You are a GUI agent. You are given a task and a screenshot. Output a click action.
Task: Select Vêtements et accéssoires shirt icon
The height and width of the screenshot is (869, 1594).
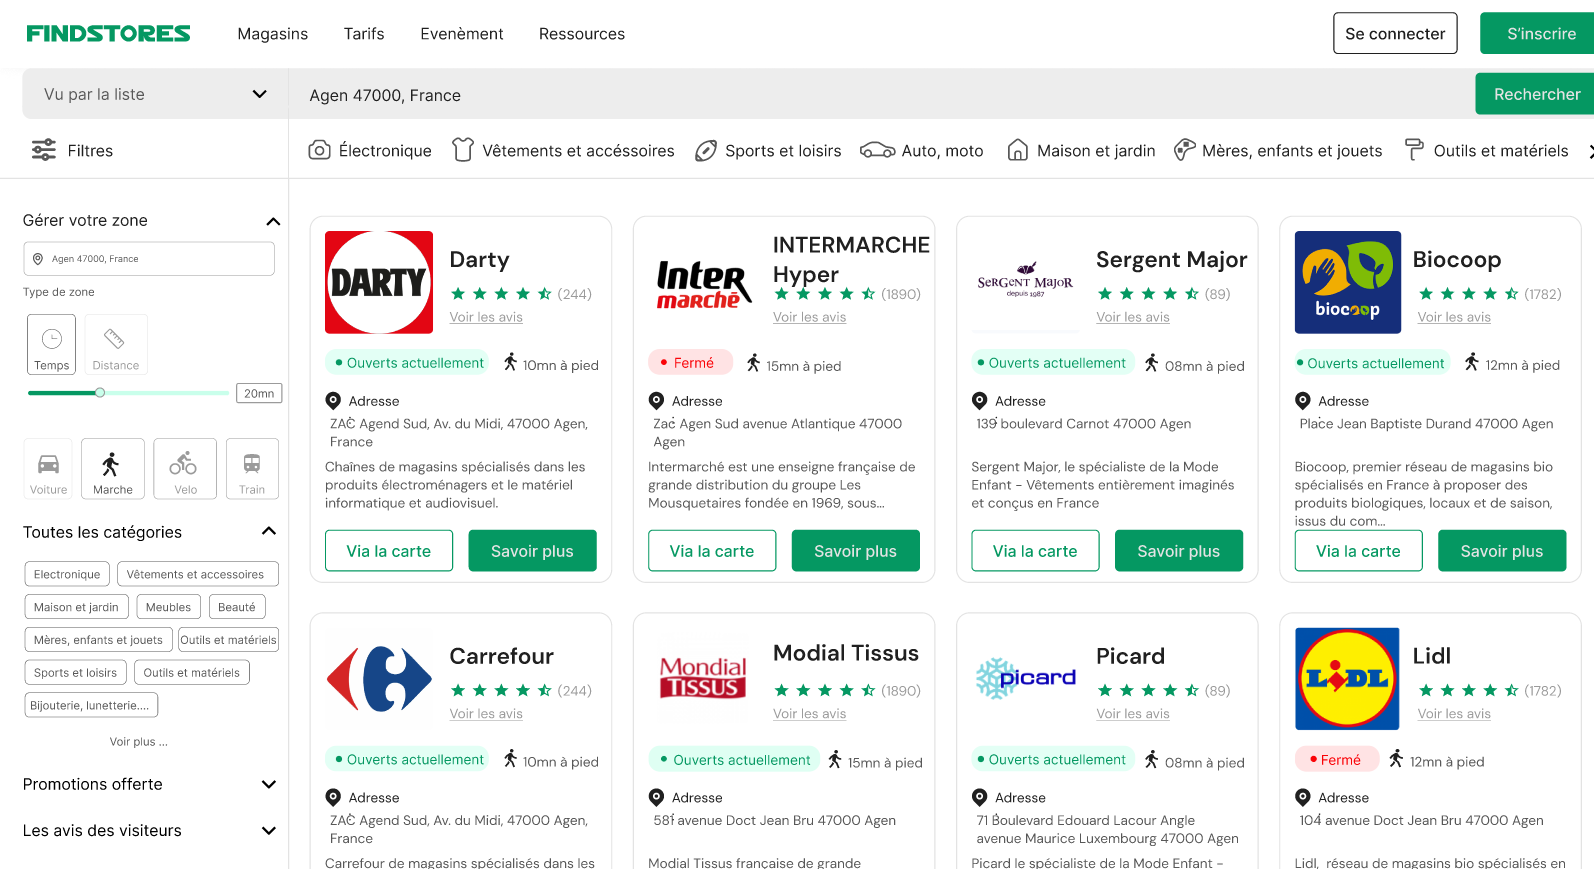point(462,150)
